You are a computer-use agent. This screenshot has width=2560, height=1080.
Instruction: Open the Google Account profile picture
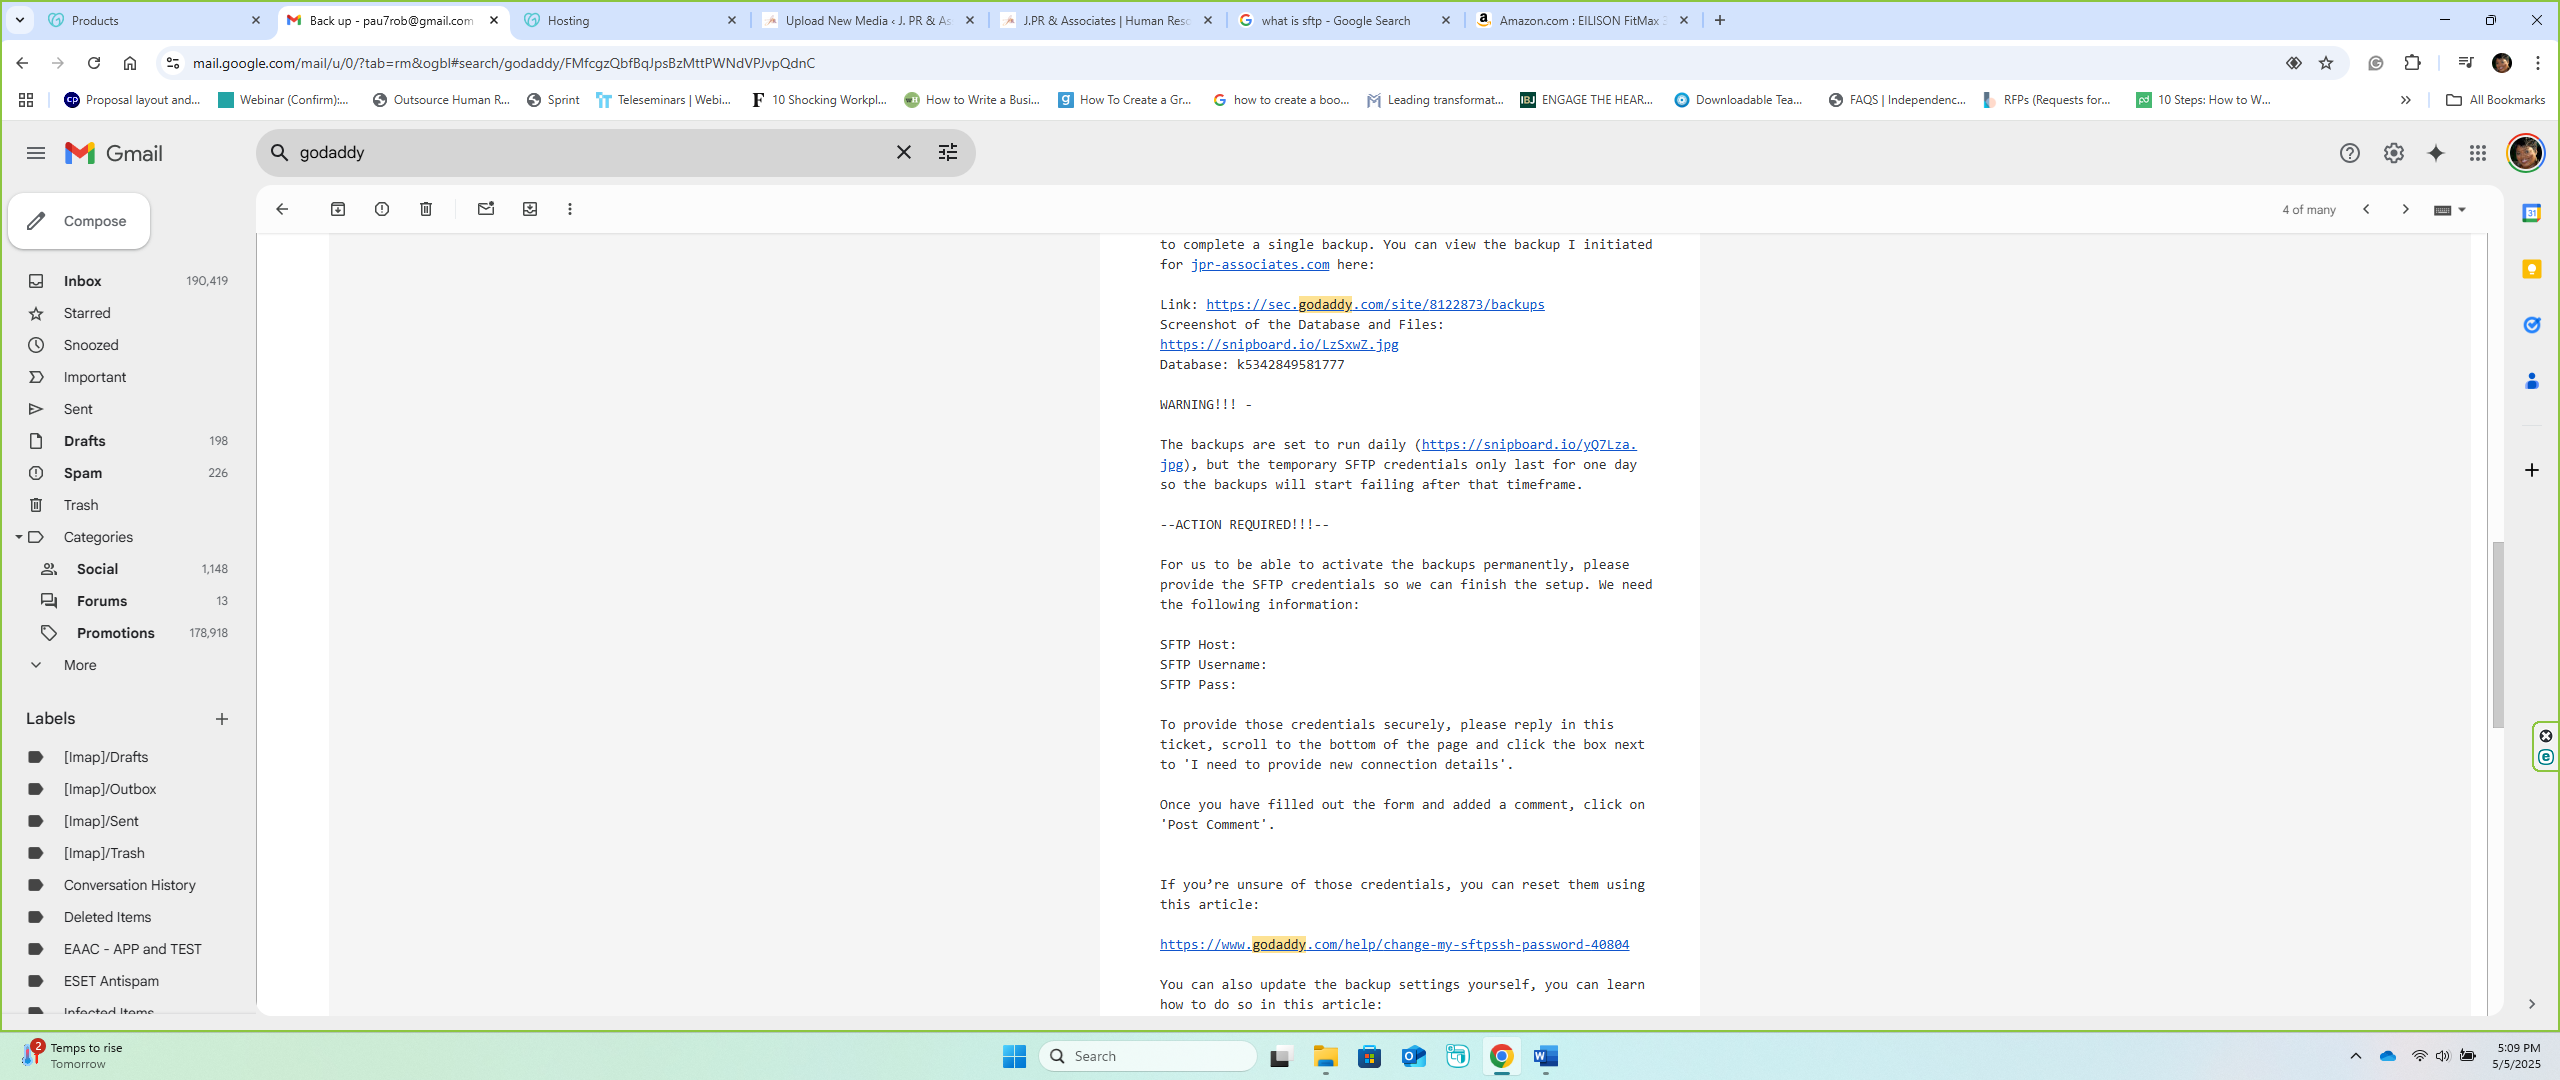2525,153
